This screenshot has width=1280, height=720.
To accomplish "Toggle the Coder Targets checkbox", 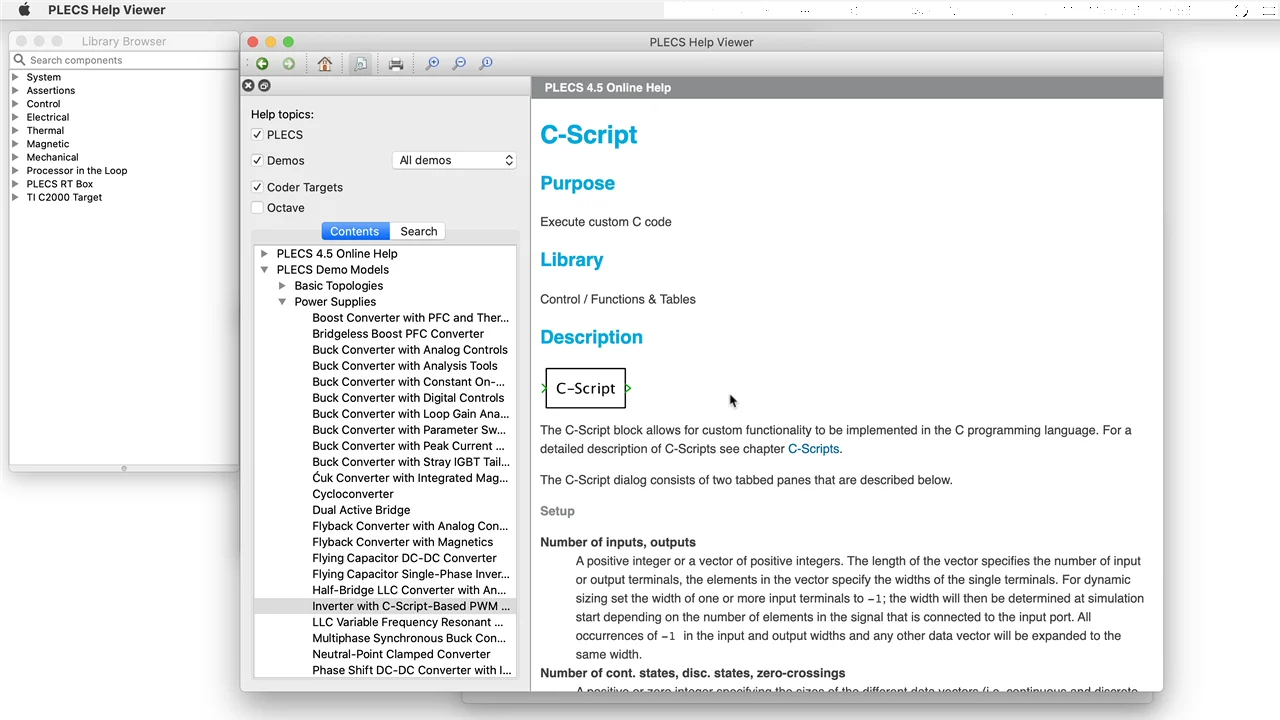I will tap(257, 187).
